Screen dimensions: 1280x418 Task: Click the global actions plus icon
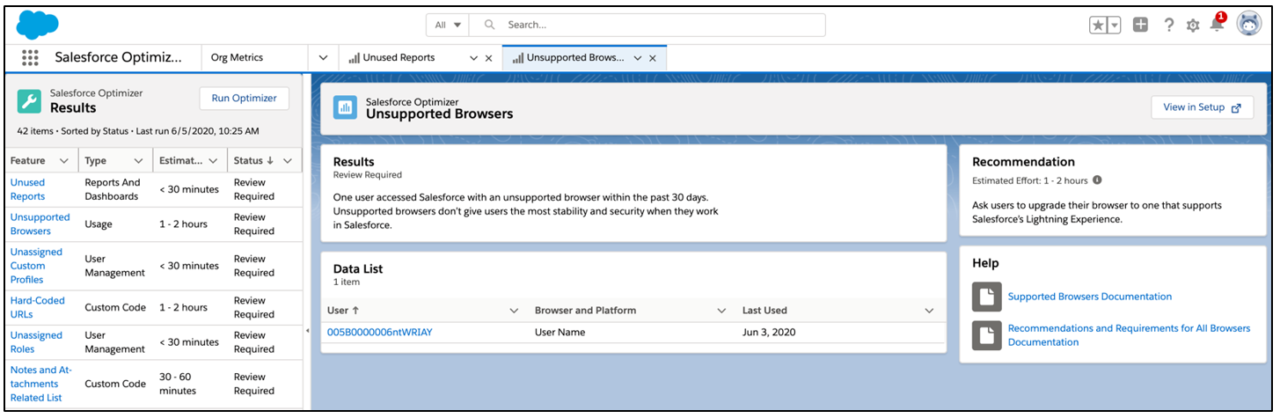click(1140, 25)
